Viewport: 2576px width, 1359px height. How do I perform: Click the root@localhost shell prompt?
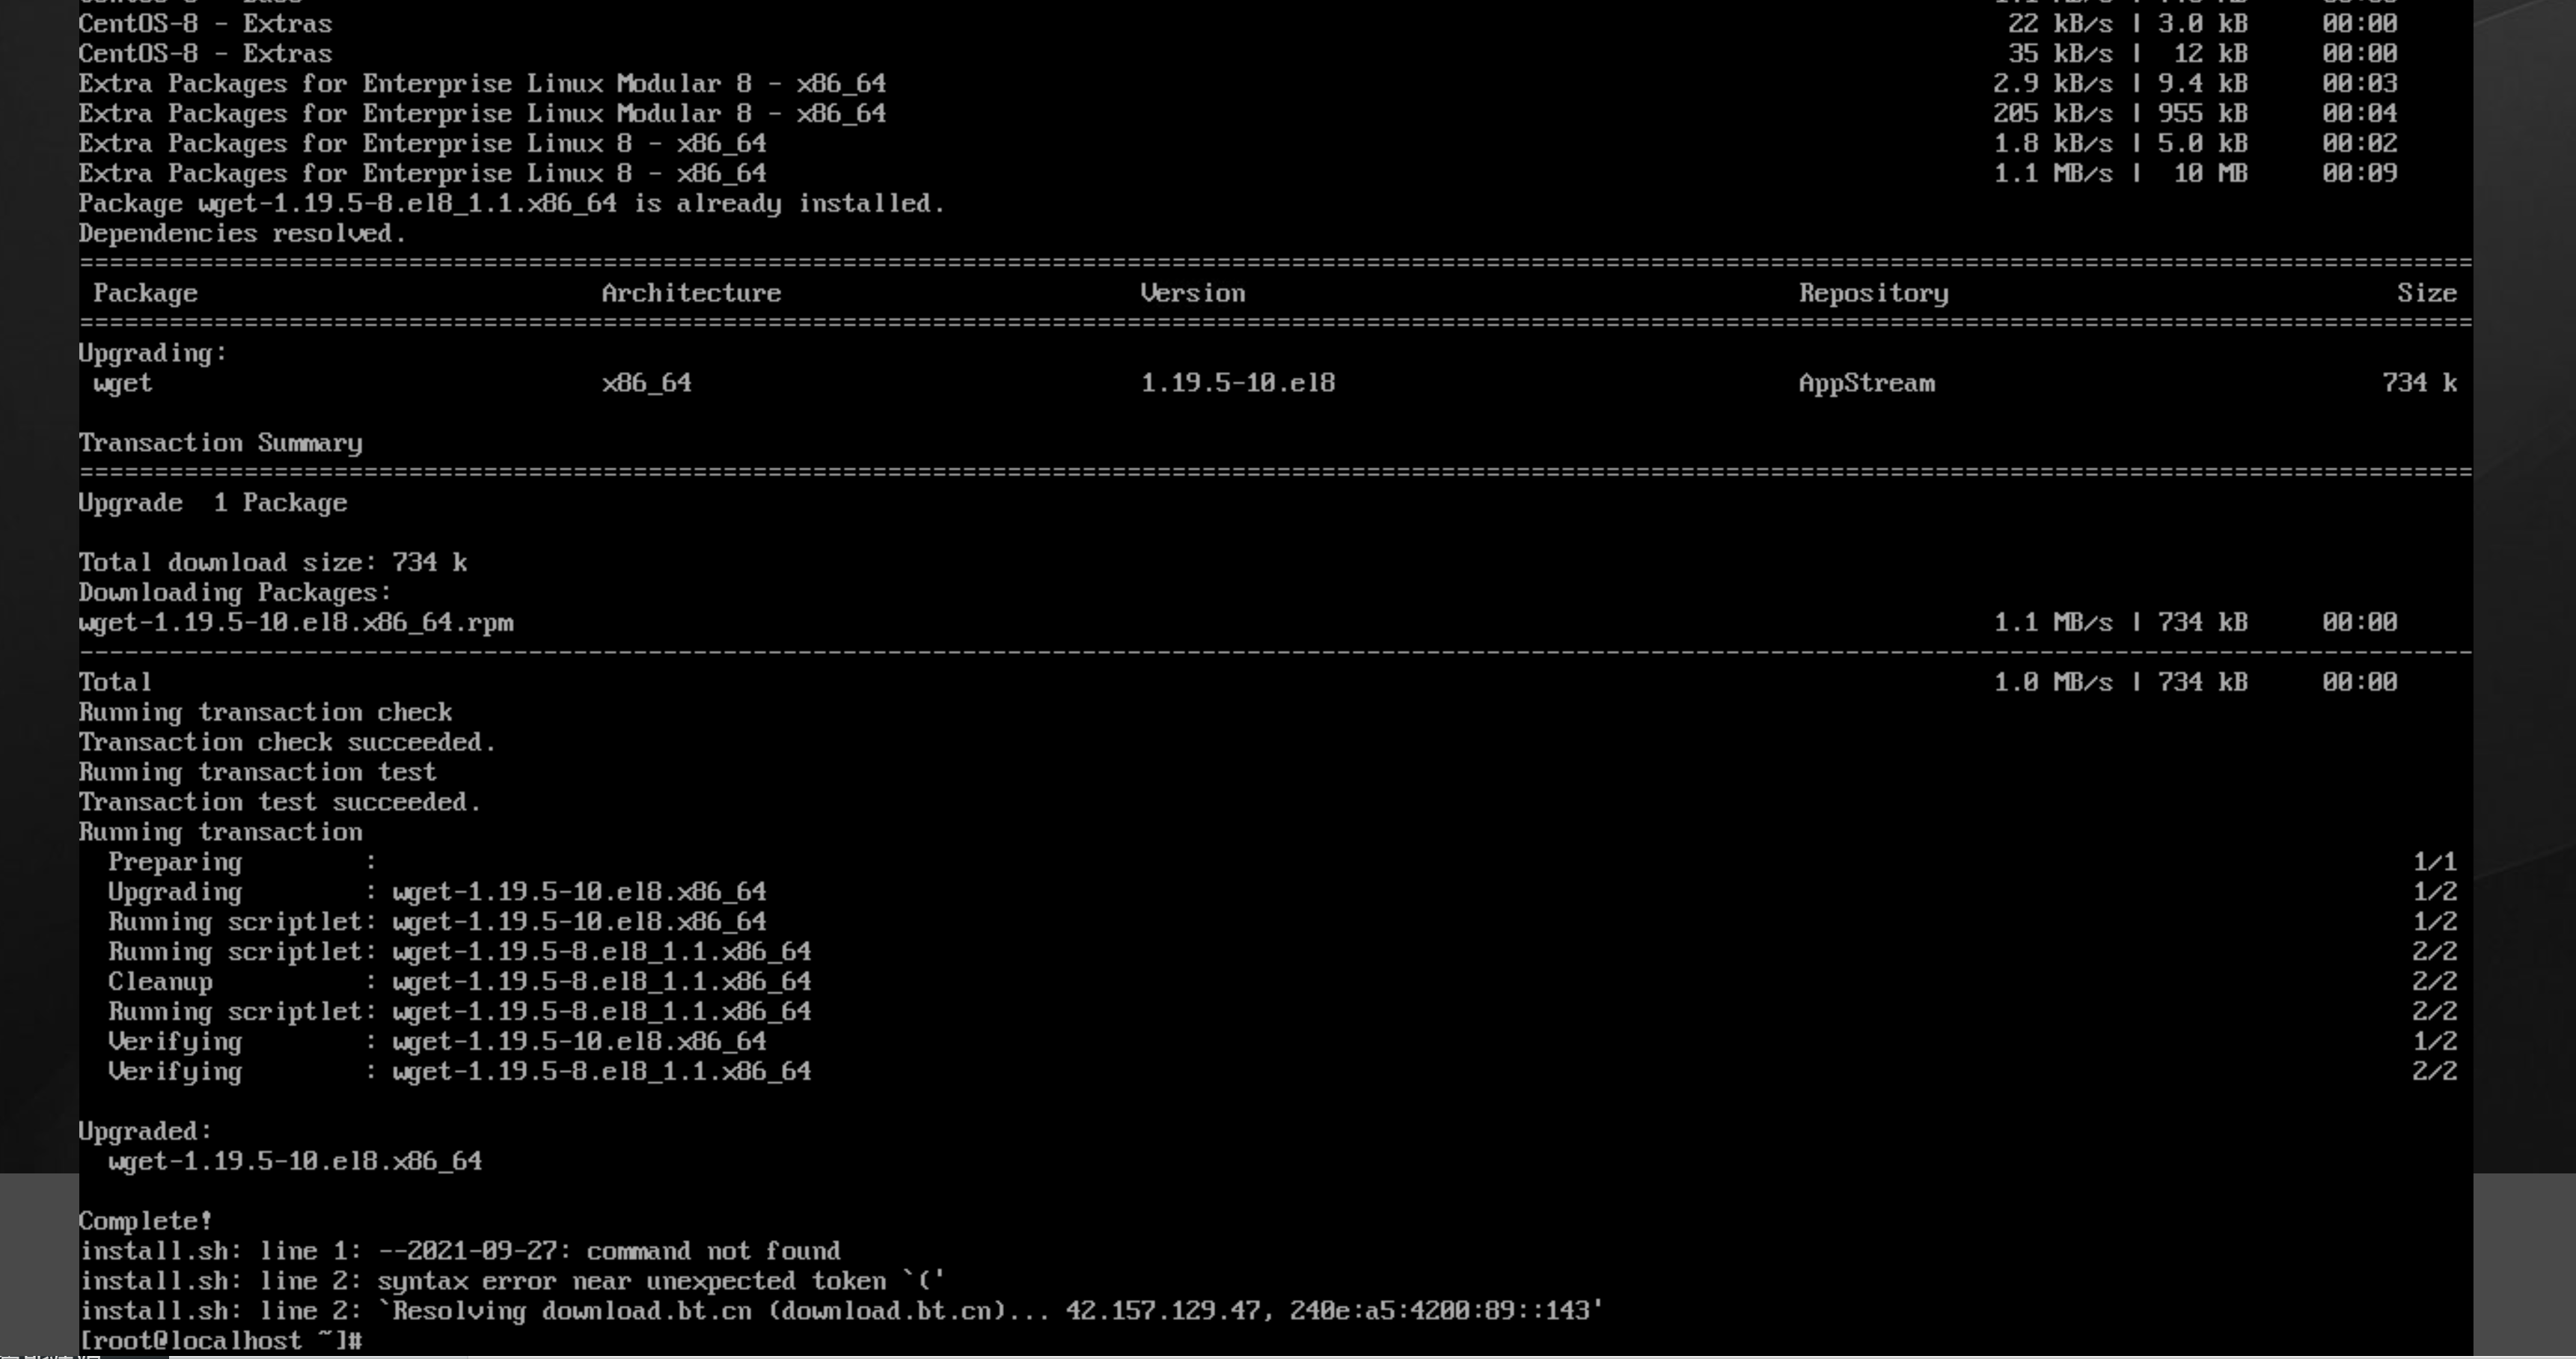(x=220, y=1341)
